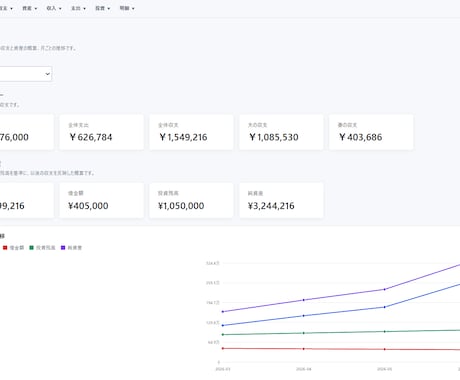Open the 支出 navigation dropdown menu

click(x=78, y=8)
